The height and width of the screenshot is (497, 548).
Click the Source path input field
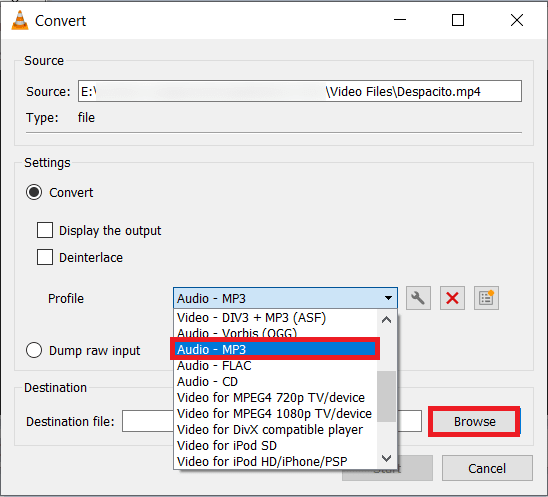[300, 91]
